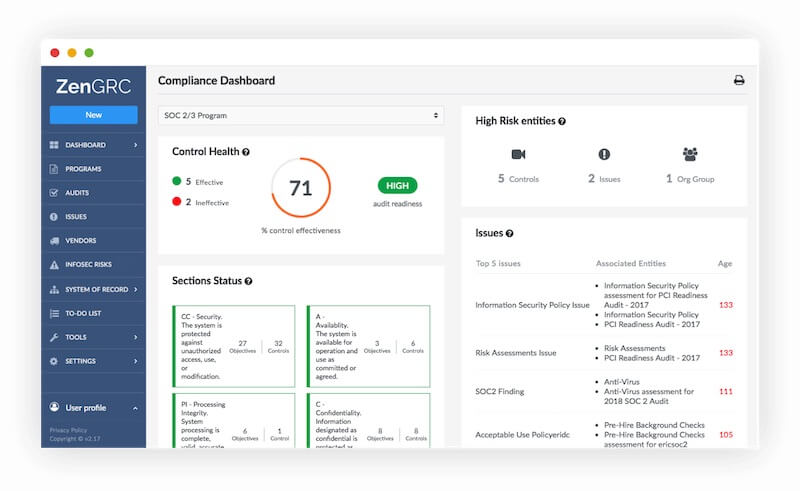
Task: Click the Vendors truck icon
Action: [54, 240]
